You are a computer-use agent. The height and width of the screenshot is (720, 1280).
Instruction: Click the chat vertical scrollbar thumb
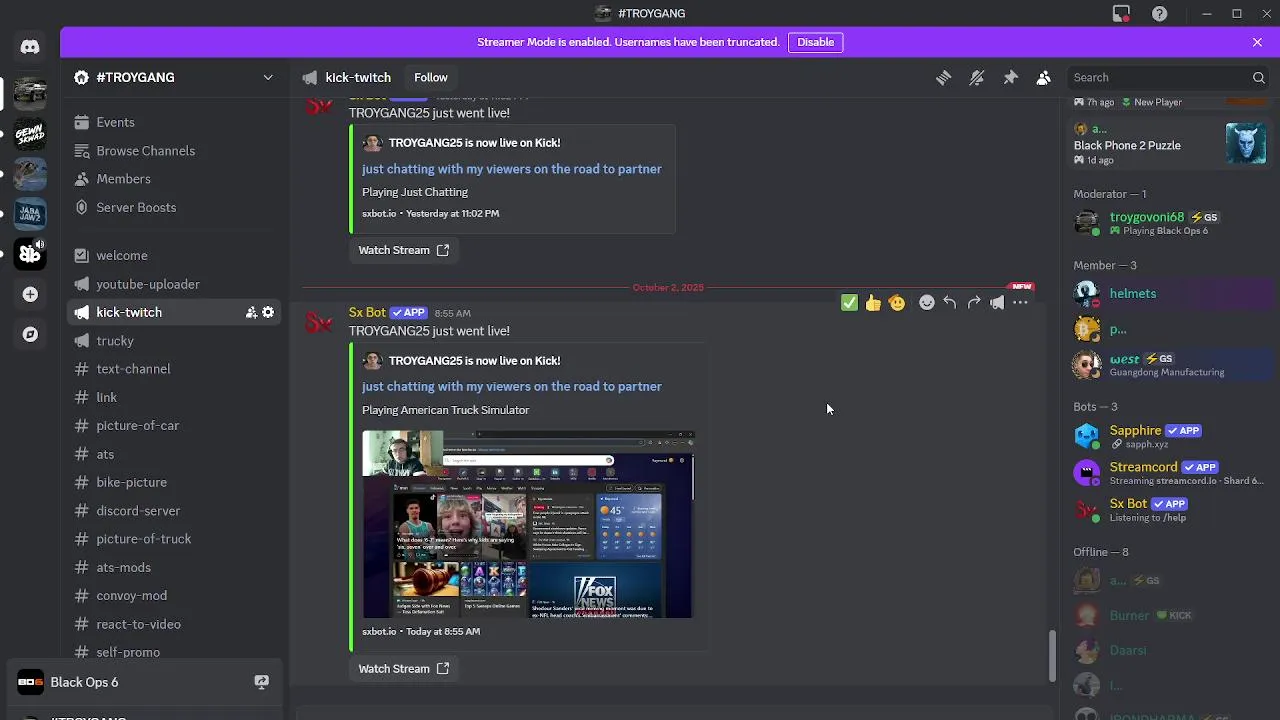point(1051,654)
